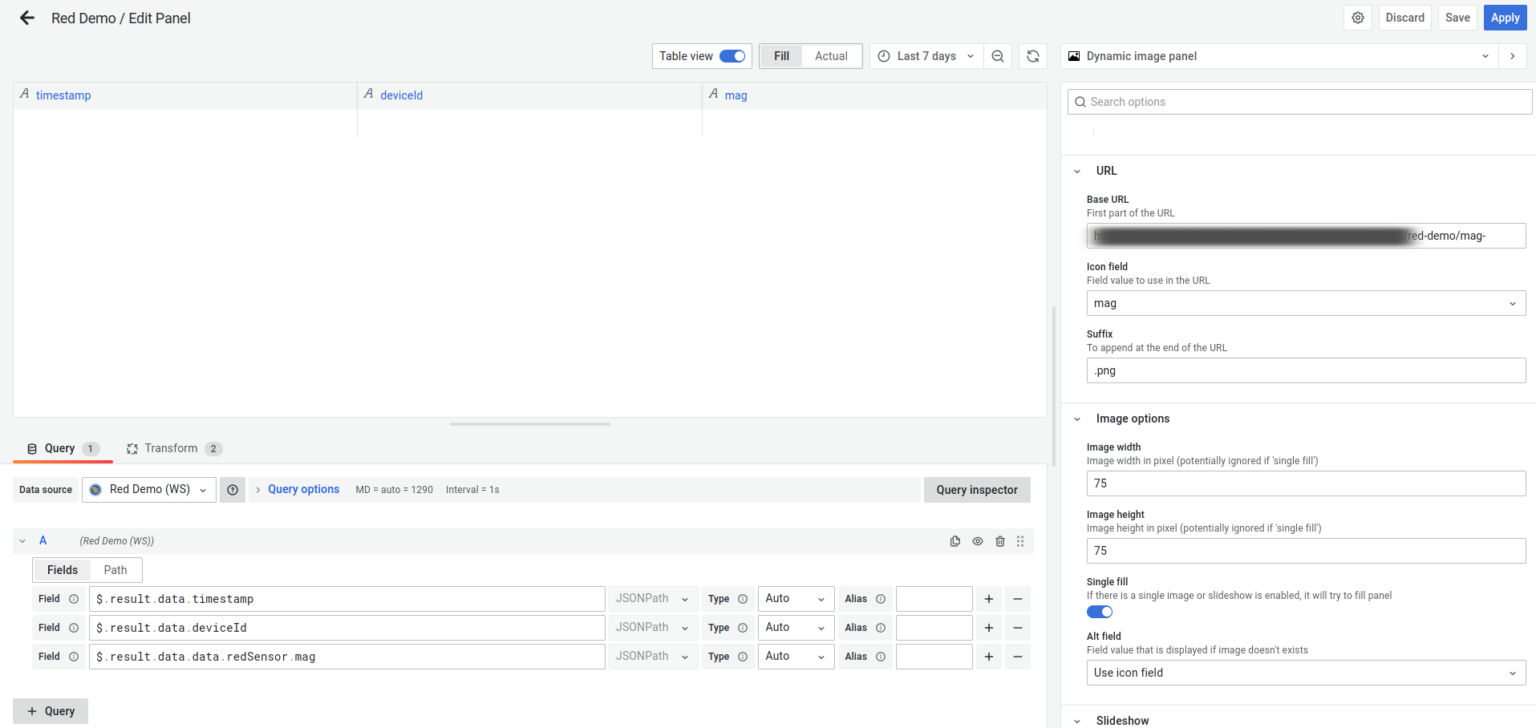Screen dimensions: 1536x728
Task: Refresh the dashboard with the refresh icon
Action: click(1033, 56)
